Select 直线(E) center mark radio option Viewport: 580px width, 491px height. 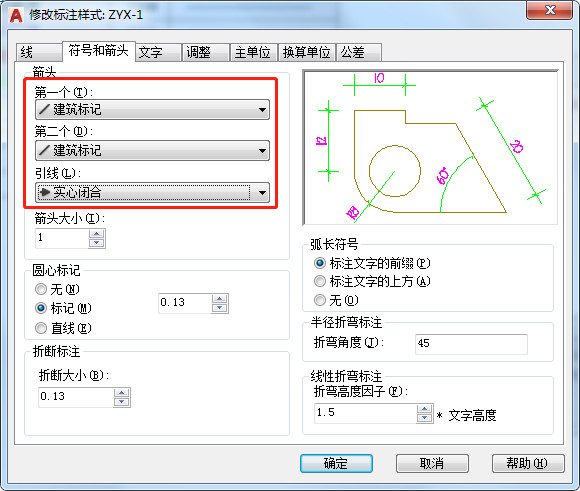click(x=41, y=328)
